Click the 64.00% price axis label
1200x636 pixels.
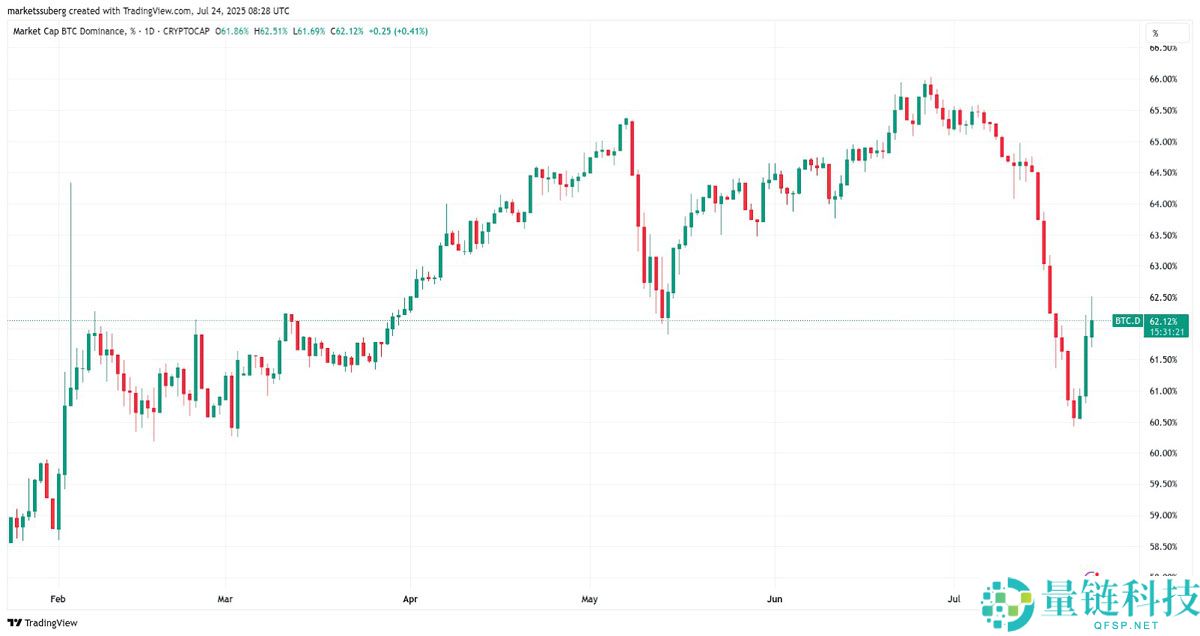[1163, 204]
